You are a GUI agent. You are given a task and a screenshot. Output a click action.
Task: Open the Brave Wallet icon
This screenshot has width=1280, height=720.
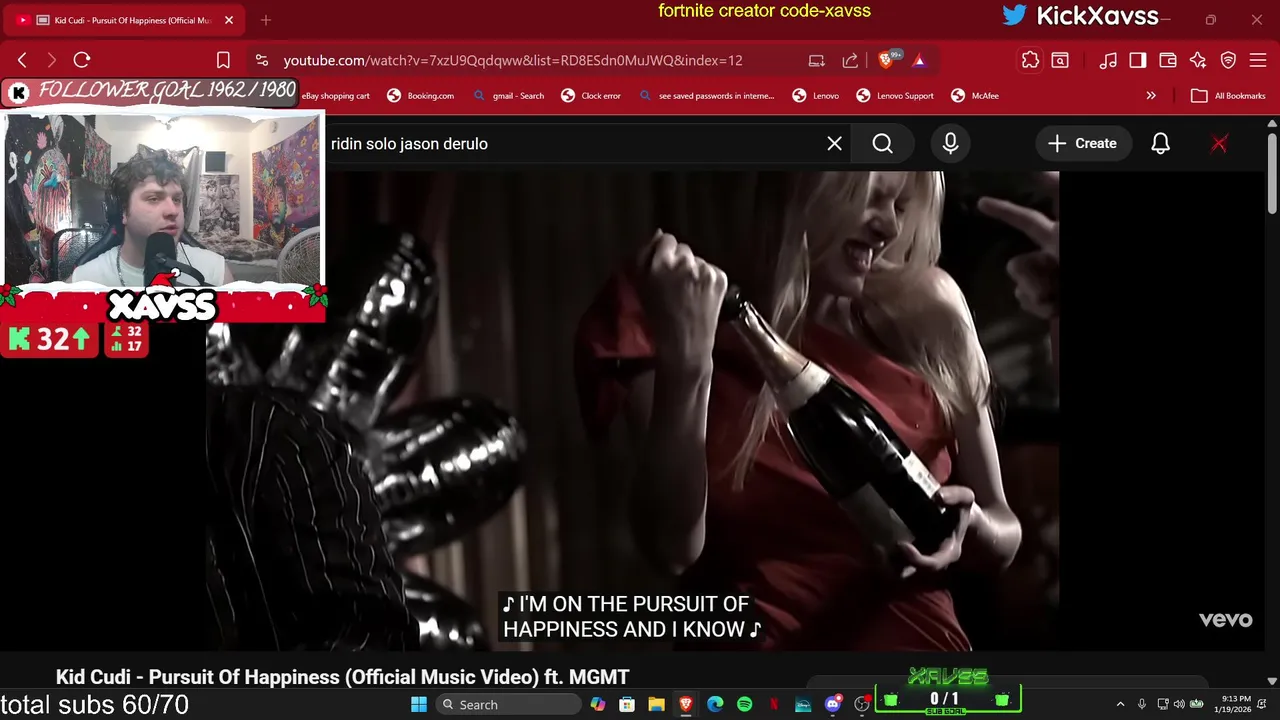coord(1167,60)
